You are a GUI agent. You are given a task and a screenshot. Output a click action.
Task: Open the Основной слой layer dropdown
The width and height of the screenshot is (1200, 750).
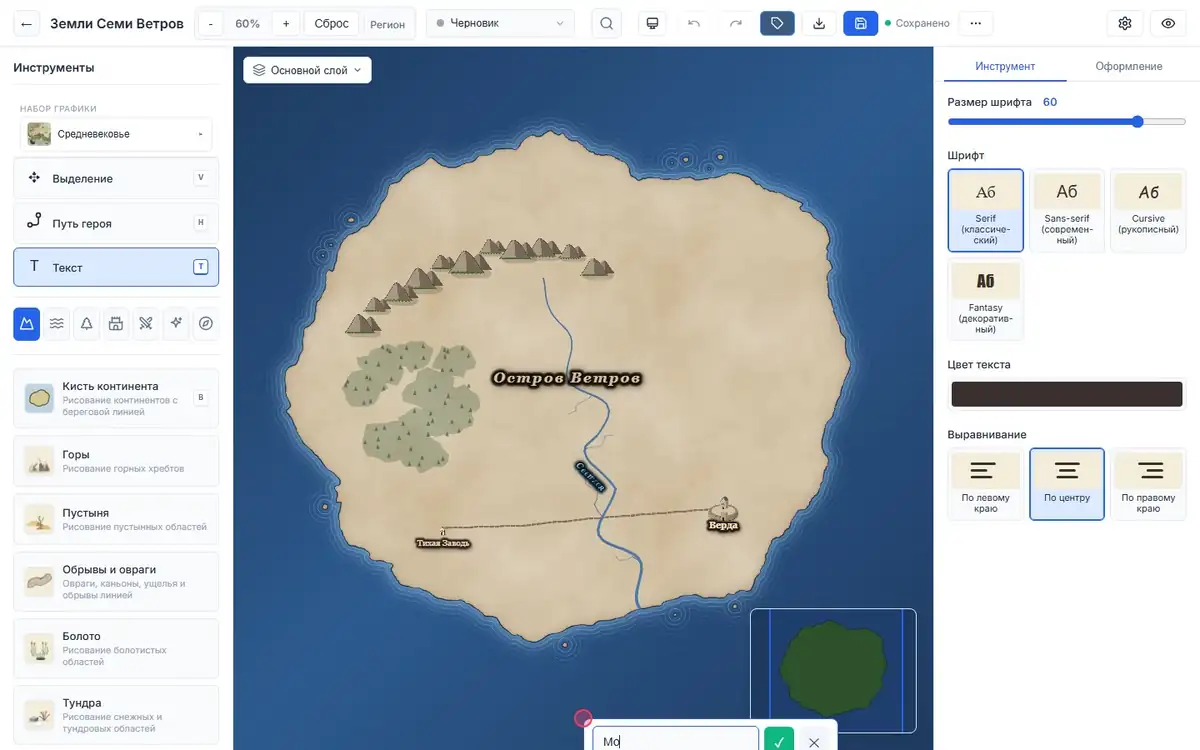tap(308, 70)
